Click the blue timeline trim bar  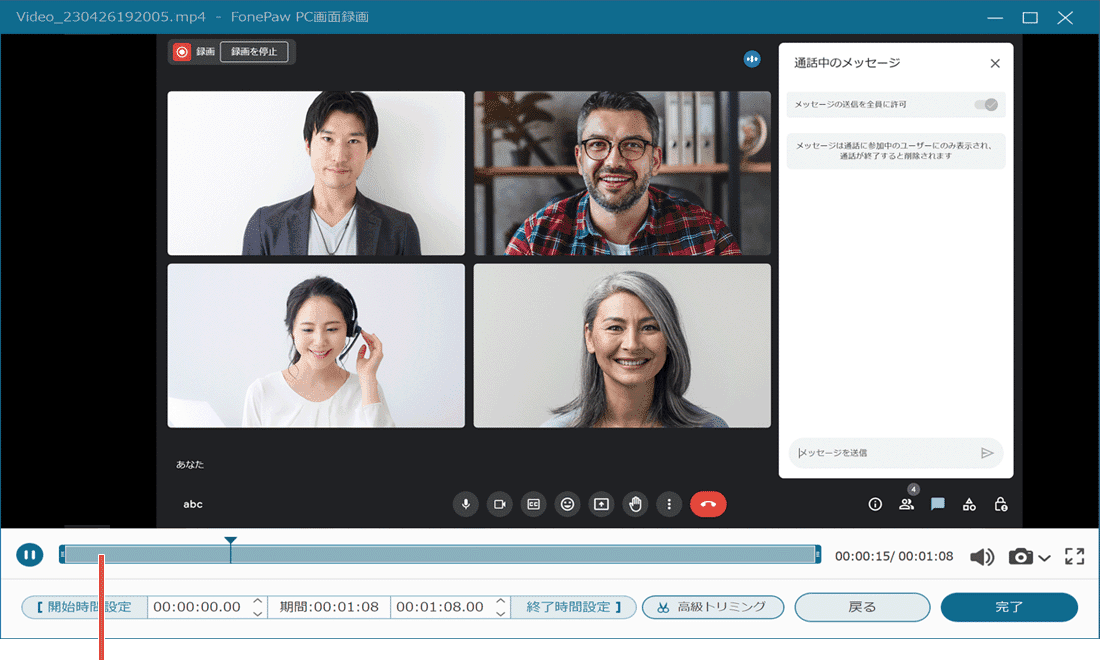440,555
